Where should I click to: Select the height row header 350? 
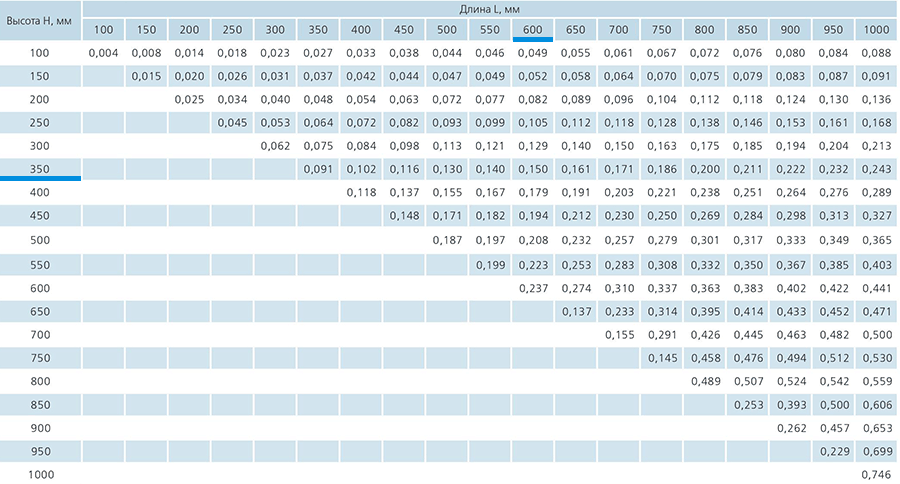(40, 169)
